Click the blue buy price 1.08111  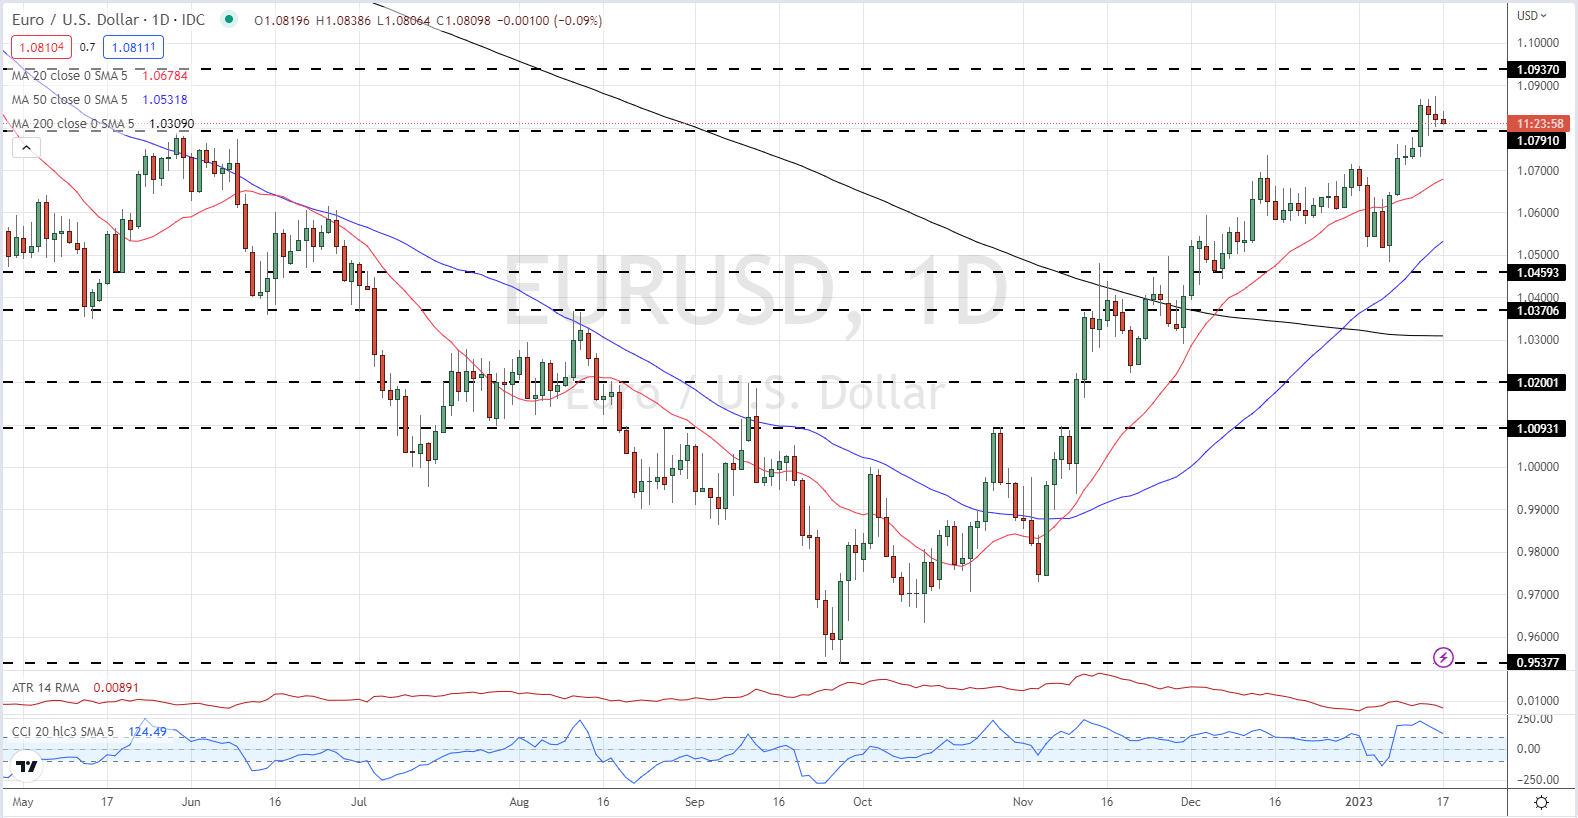coord(133,47)
